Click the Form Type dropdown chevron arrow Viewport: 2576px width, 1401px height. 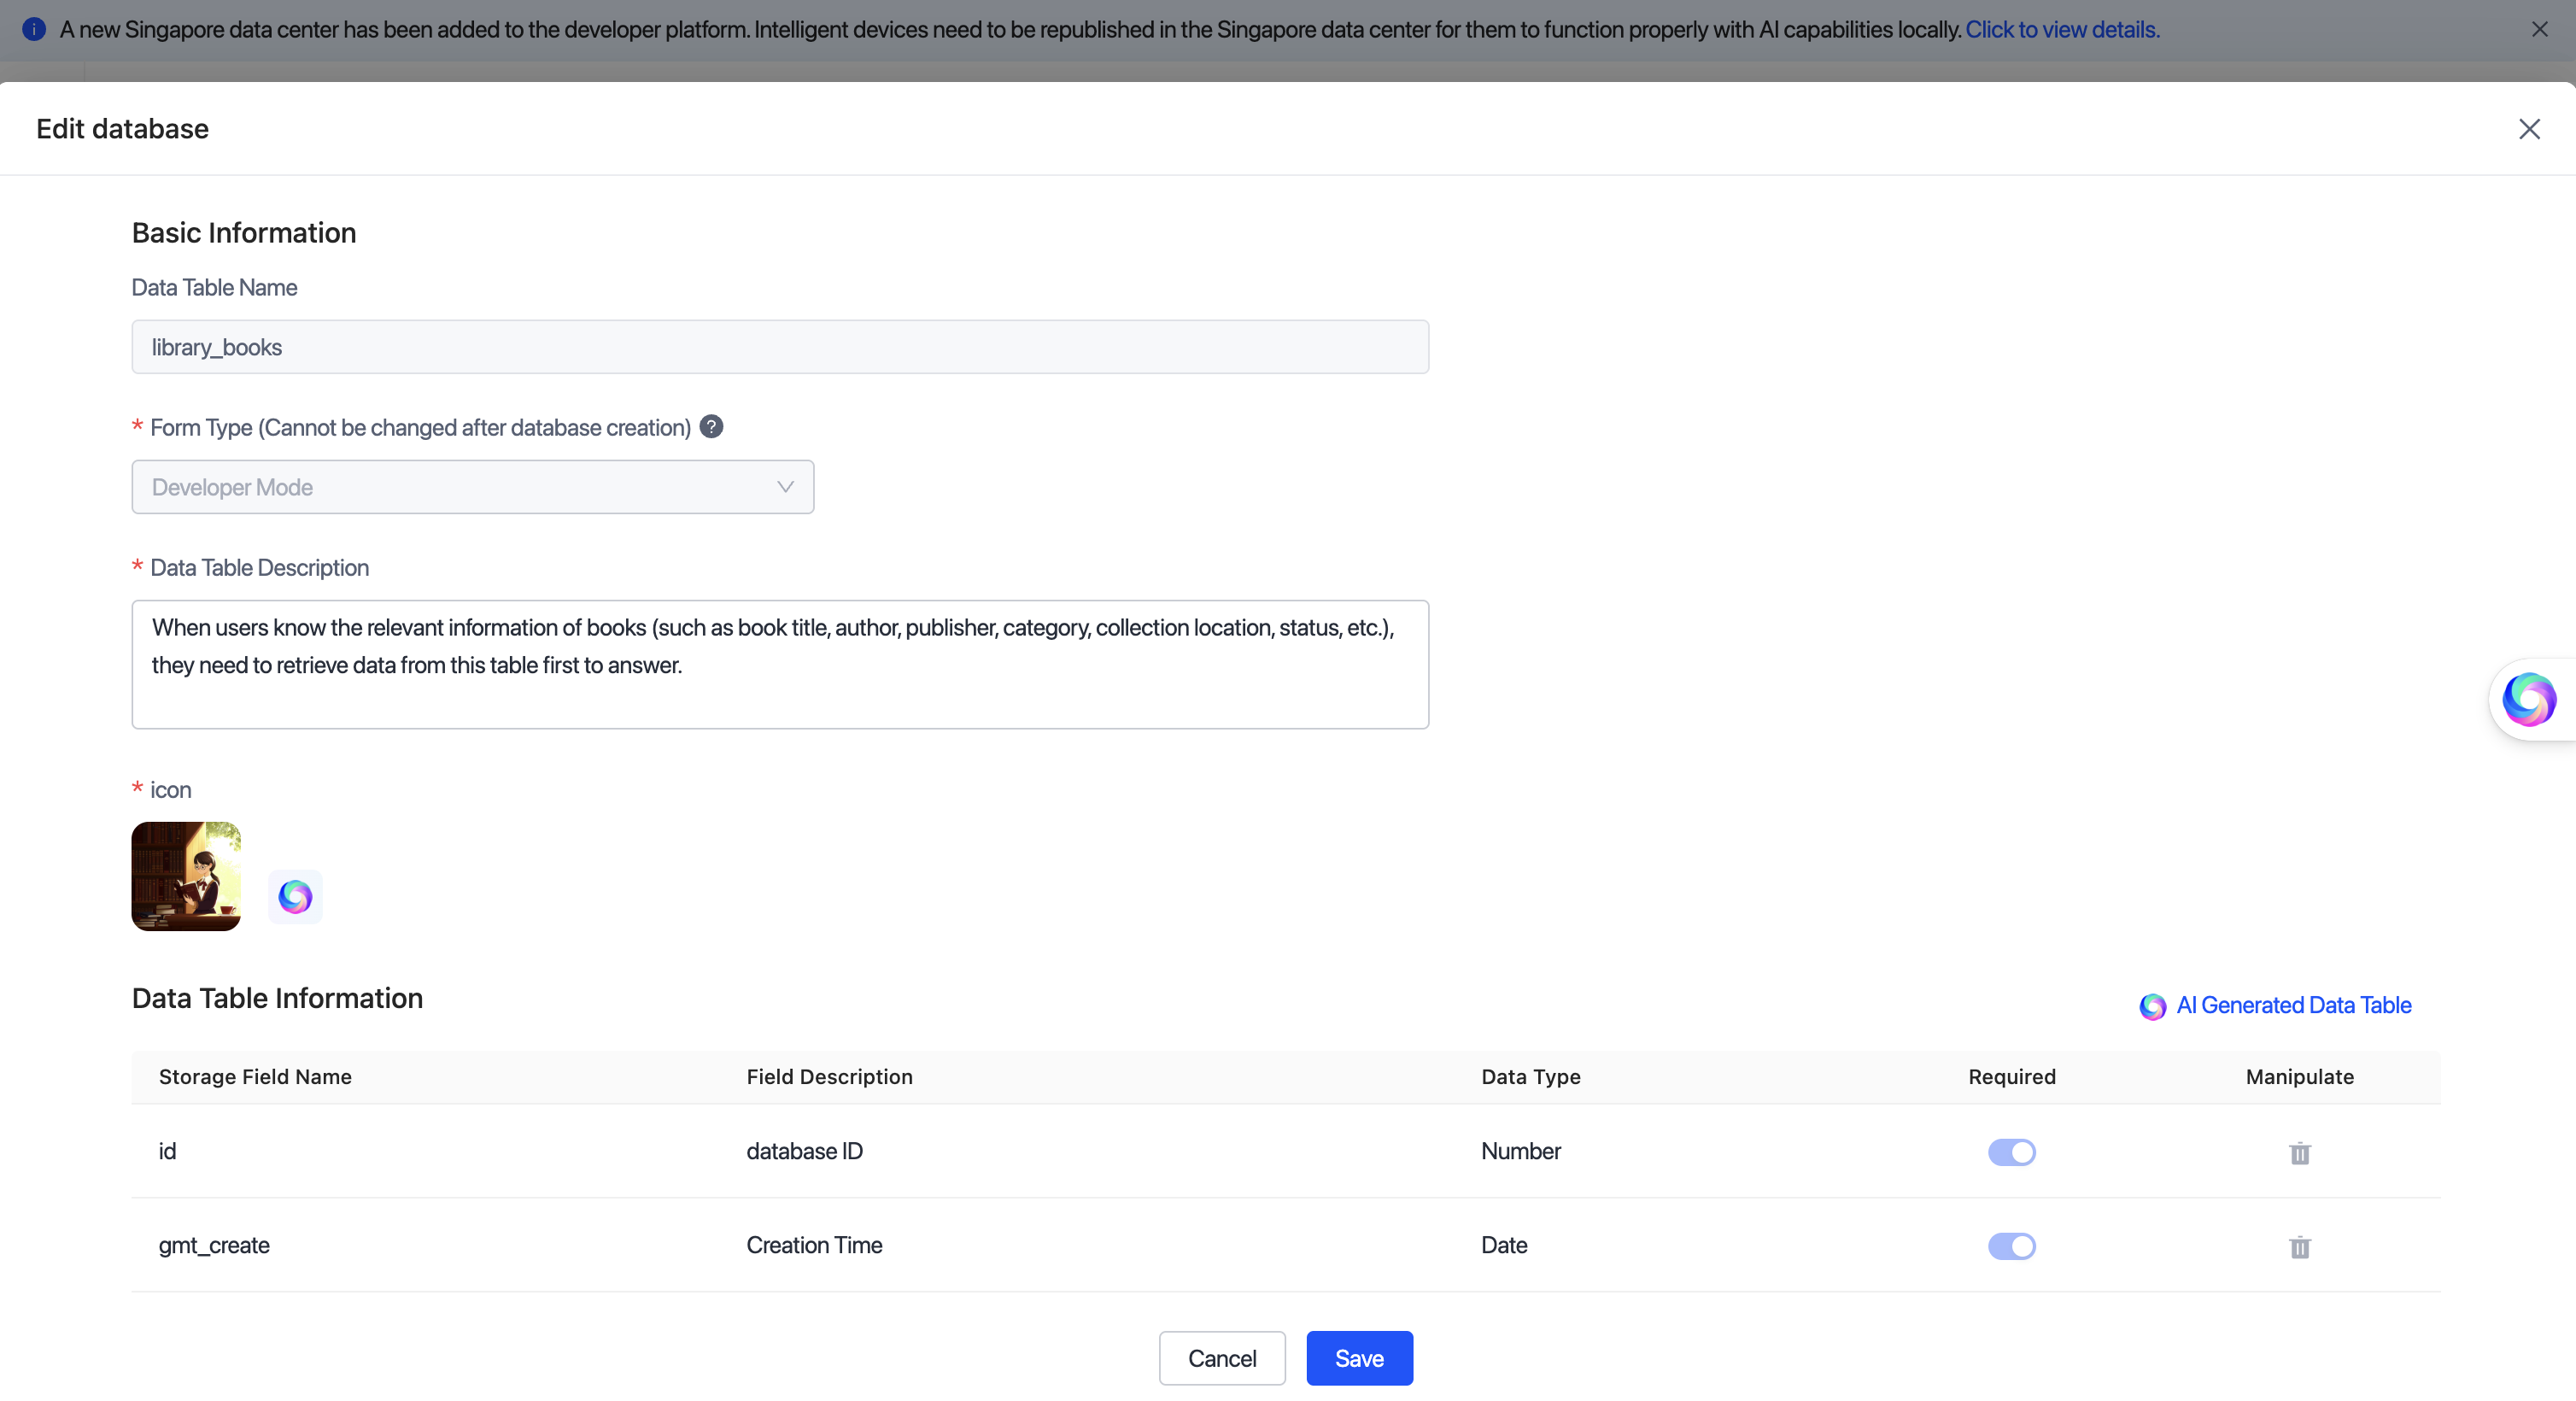pos(785,487)
